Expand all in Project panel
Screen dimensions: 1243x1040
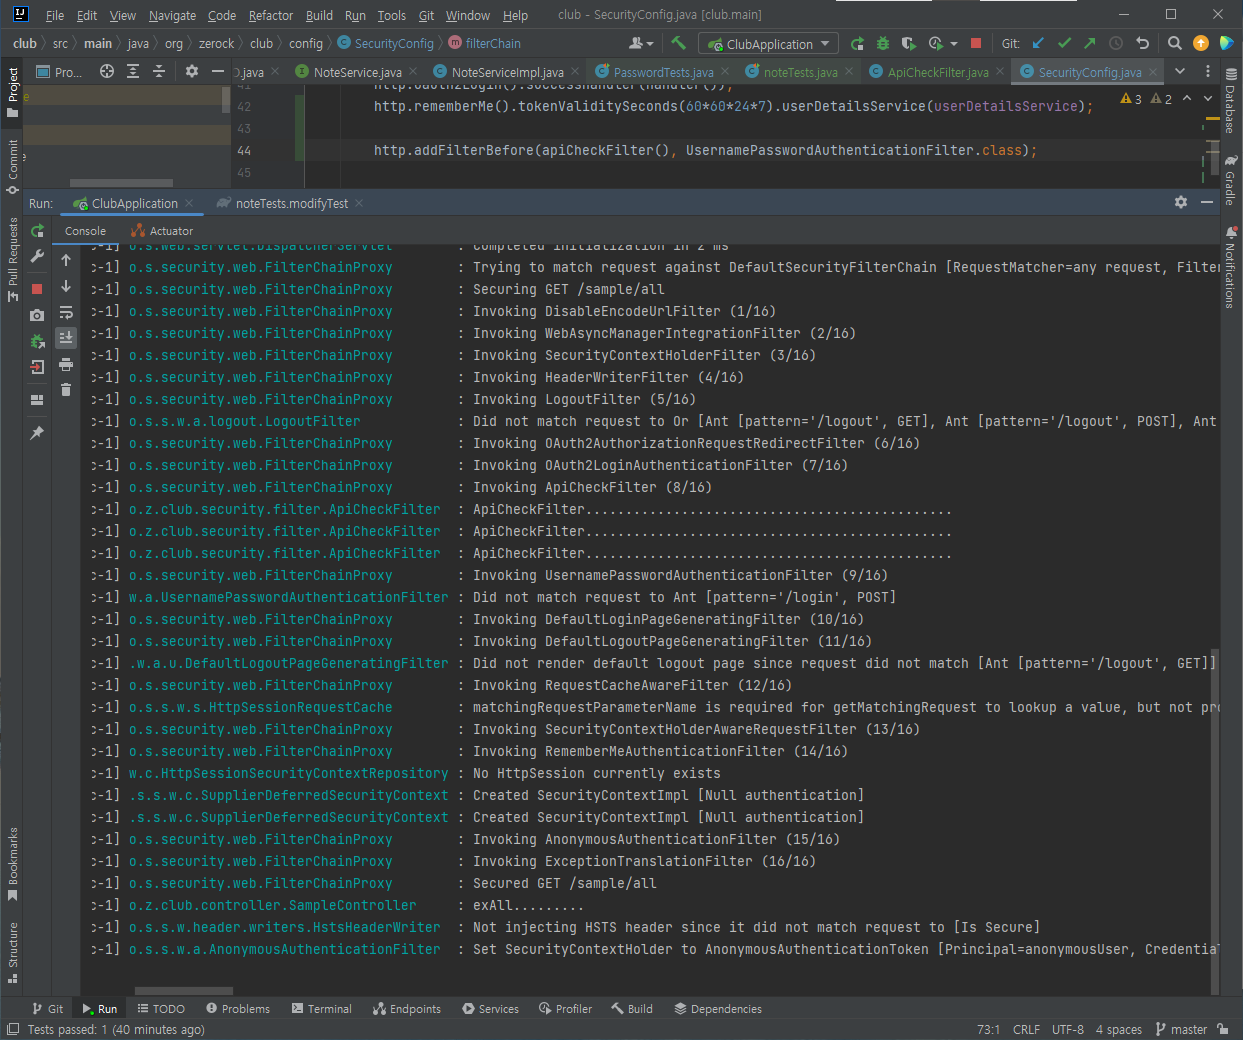click(133, 71)
